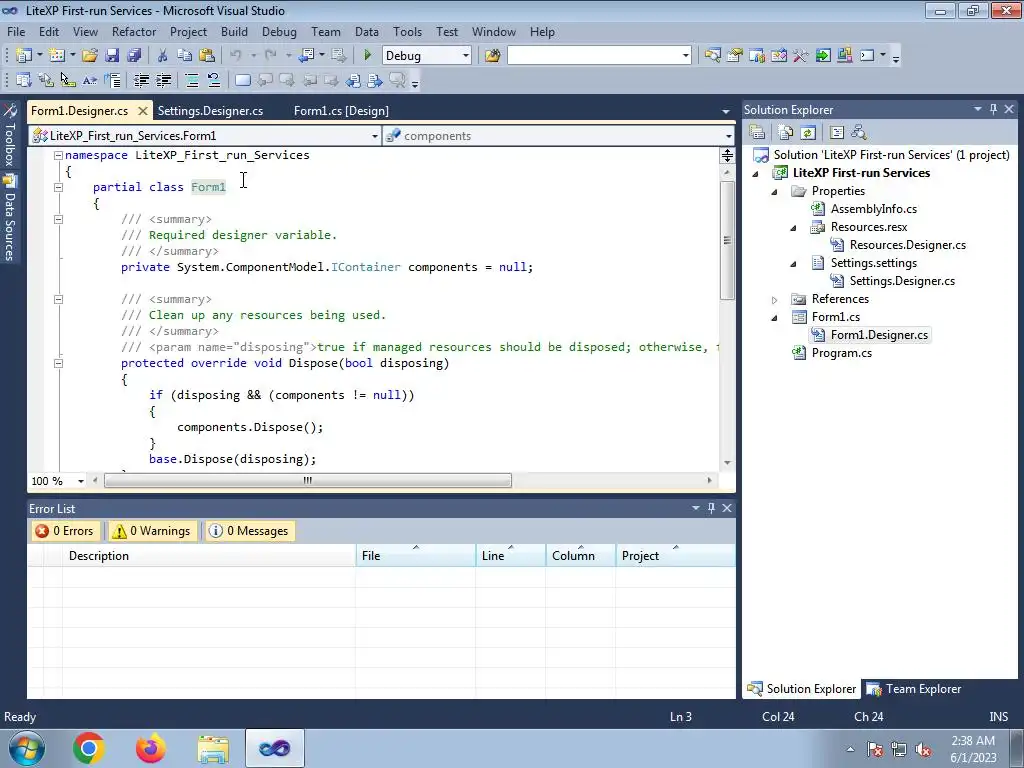Toggle the 0 Messages filter button
The height and width of the screenshot is (768, 1024).
click(249, 531)
